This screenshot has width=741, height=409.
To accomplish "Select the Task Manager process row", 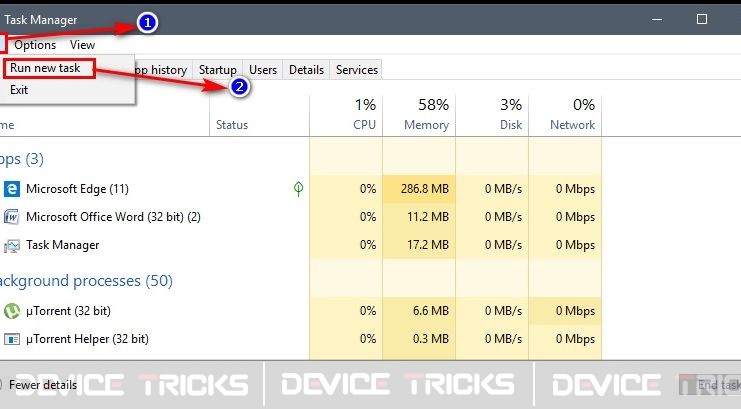I will click(x=301, y=245).
